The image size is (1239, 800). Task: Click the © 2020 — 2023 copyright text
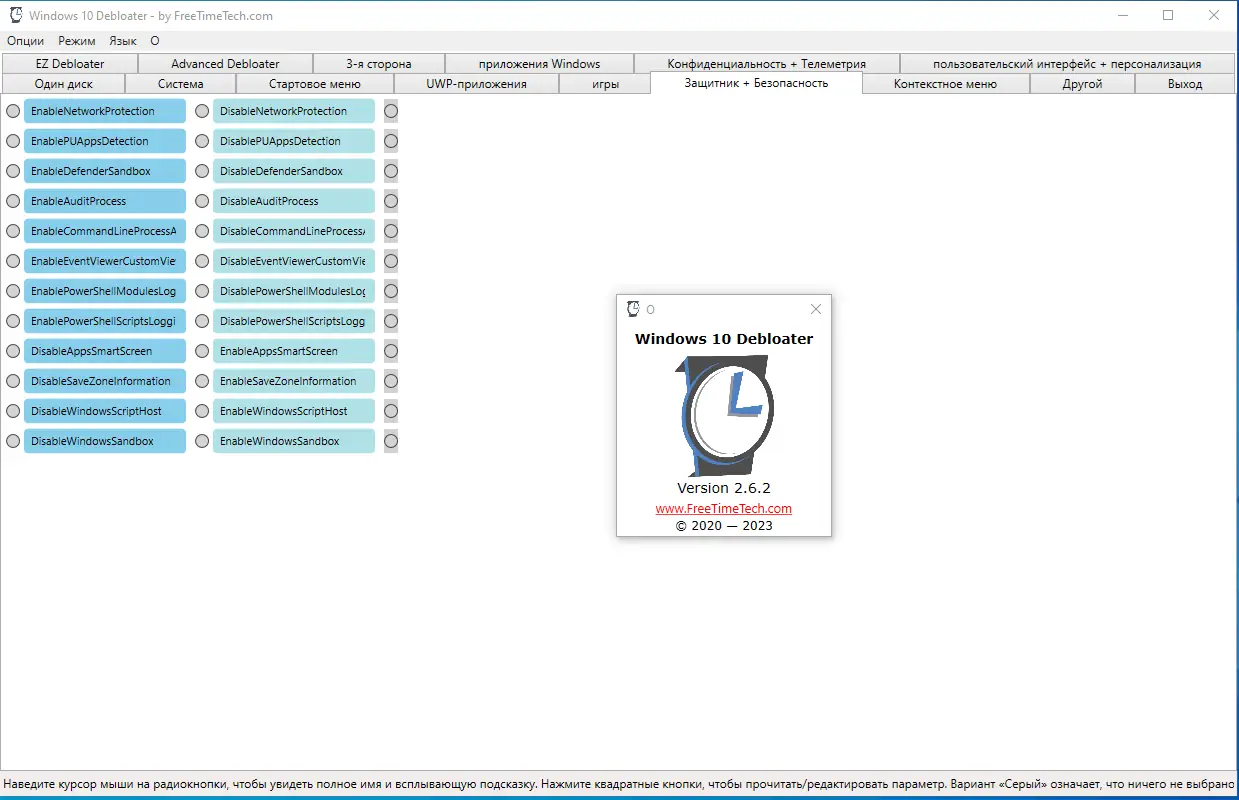[724, 525]
